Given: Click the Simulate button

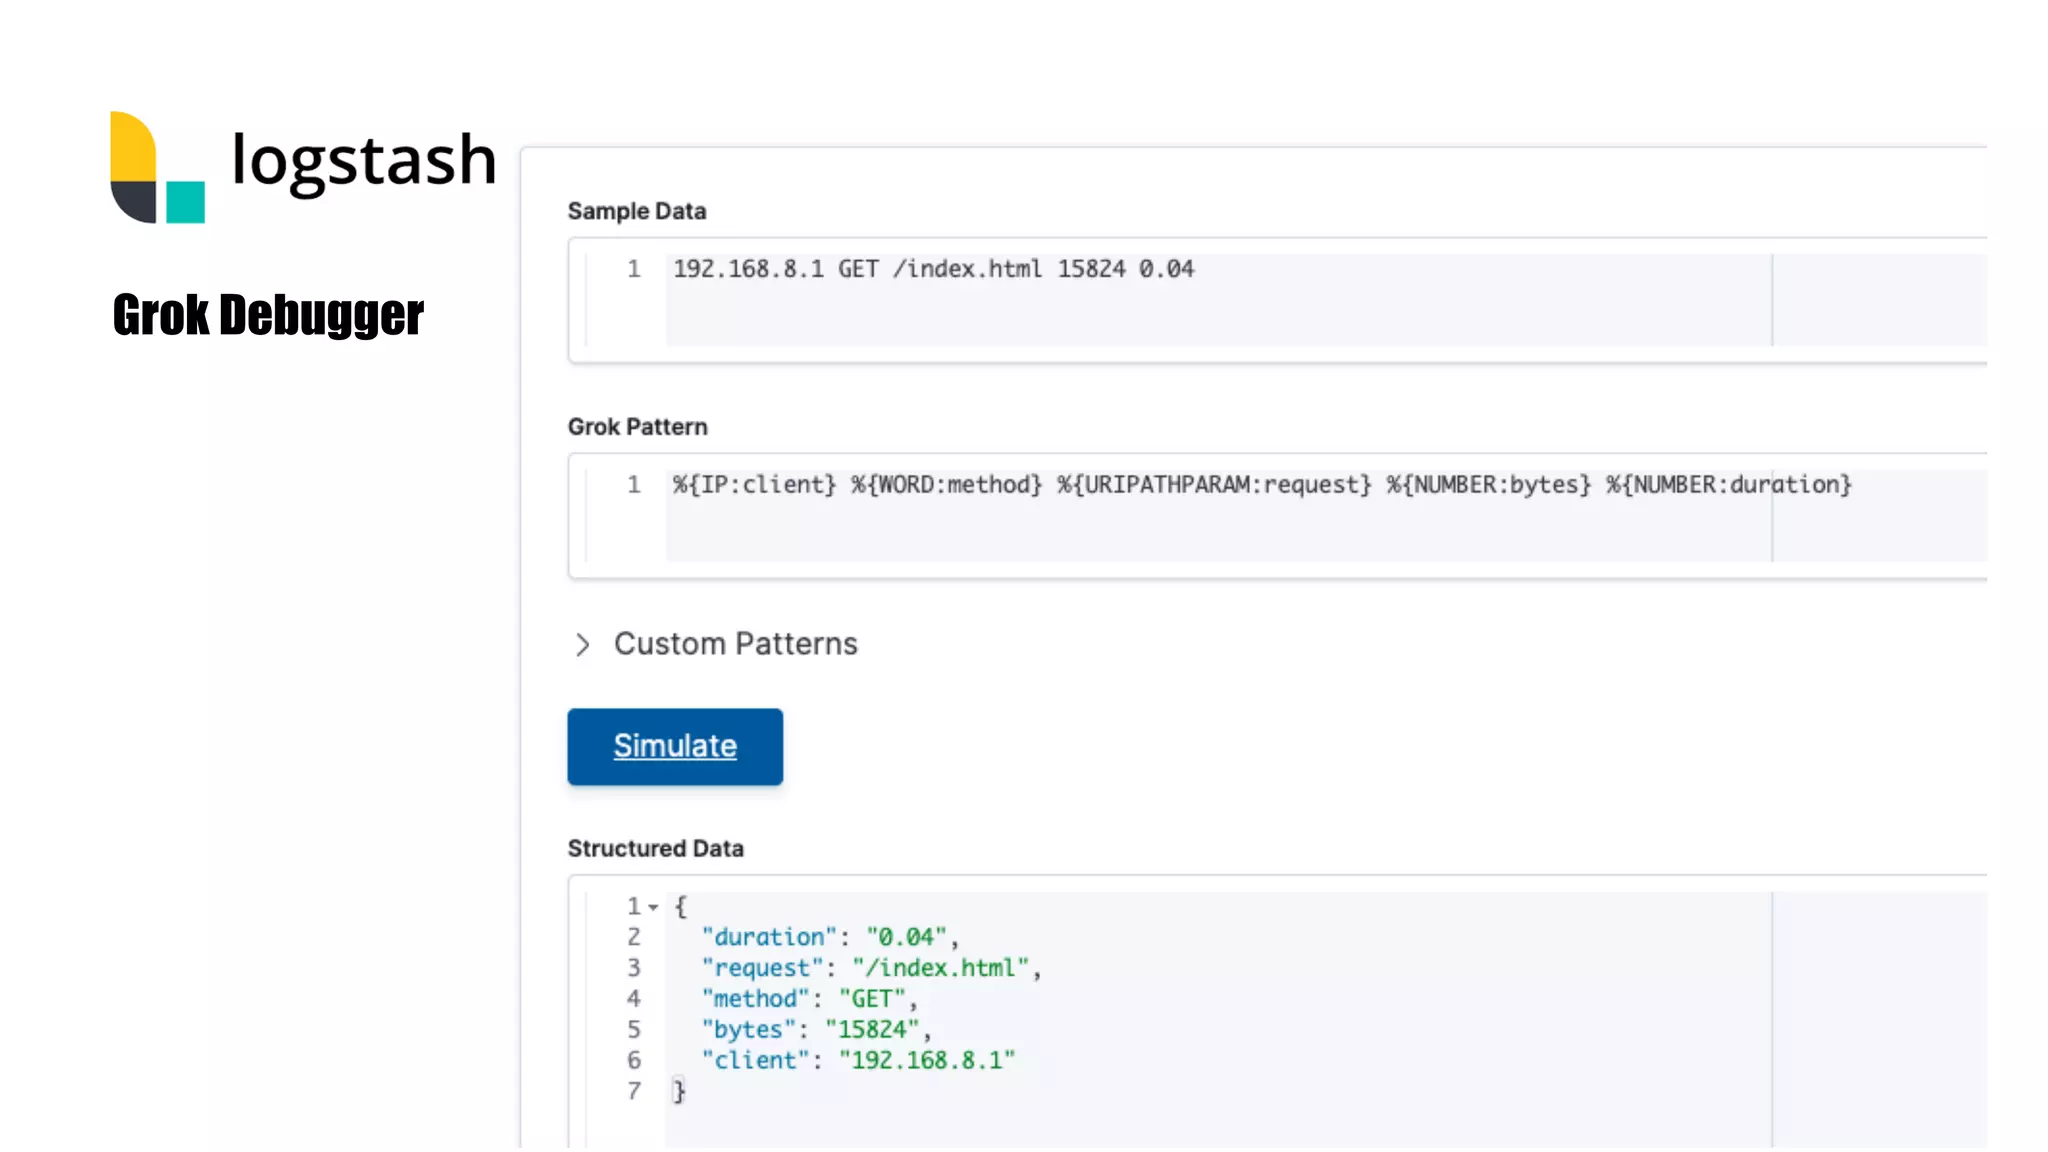Looking at the screenshot, I should (x=675, y=746).
